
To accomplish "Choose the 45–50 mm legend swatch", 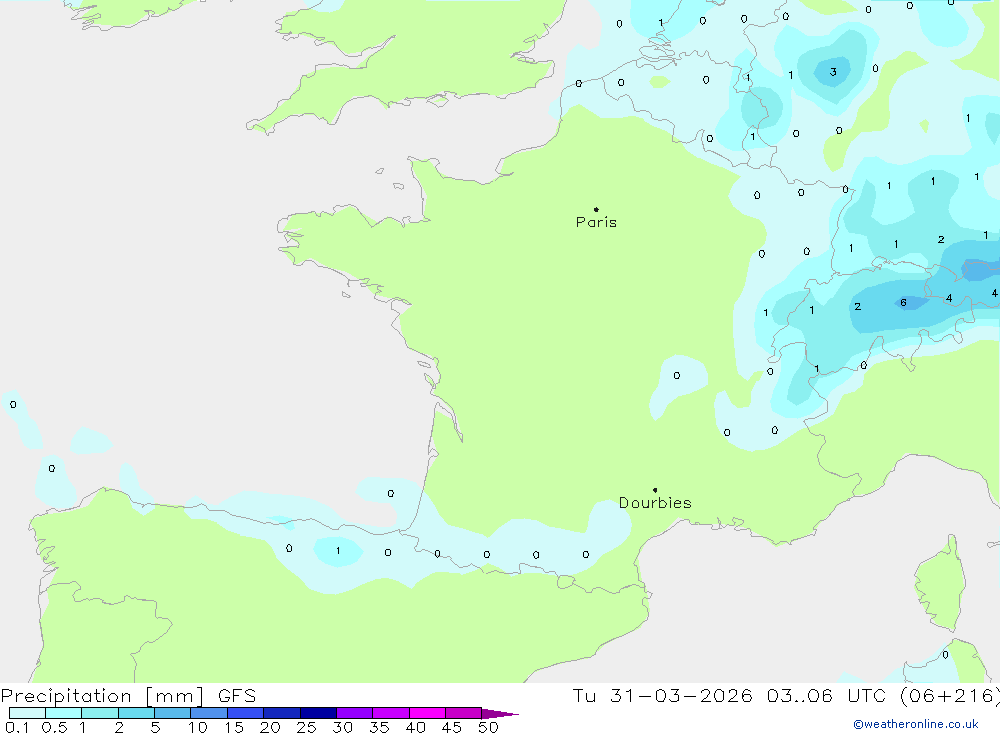I will tap(464, 713).
